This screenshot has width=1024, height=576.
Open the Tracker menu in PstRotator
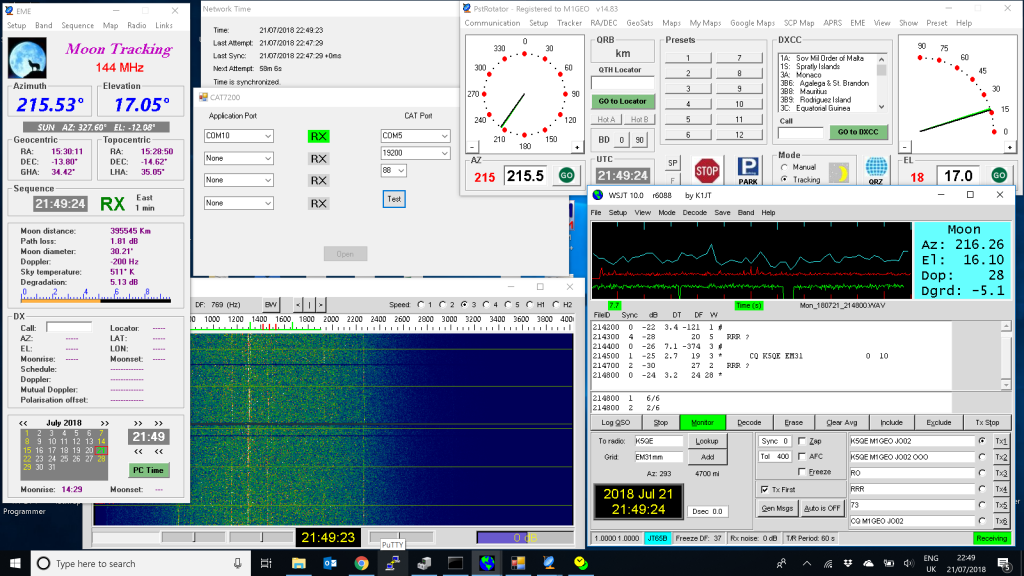tap(569, 23)
